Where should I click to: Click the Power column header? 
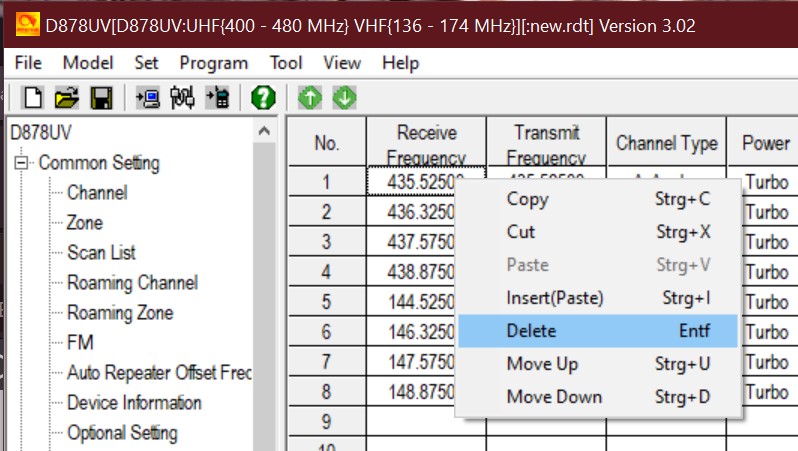[x=763, y=143]
